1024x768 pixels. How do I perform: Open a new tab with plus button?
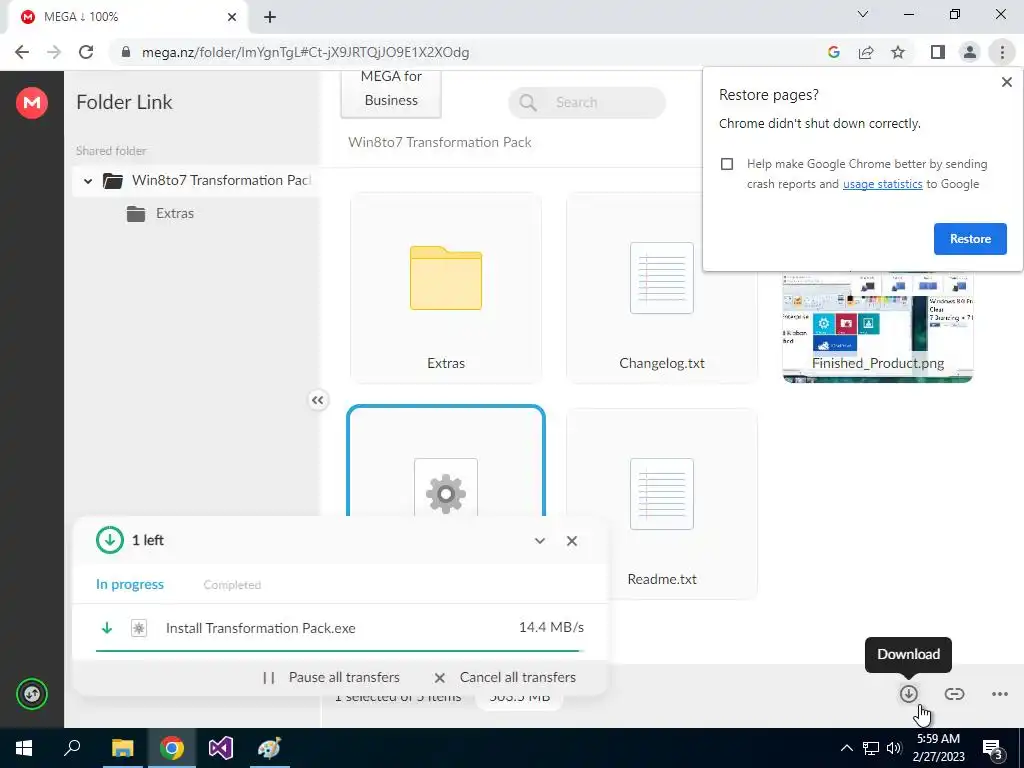pyautogui.click(x=270, y=17)
